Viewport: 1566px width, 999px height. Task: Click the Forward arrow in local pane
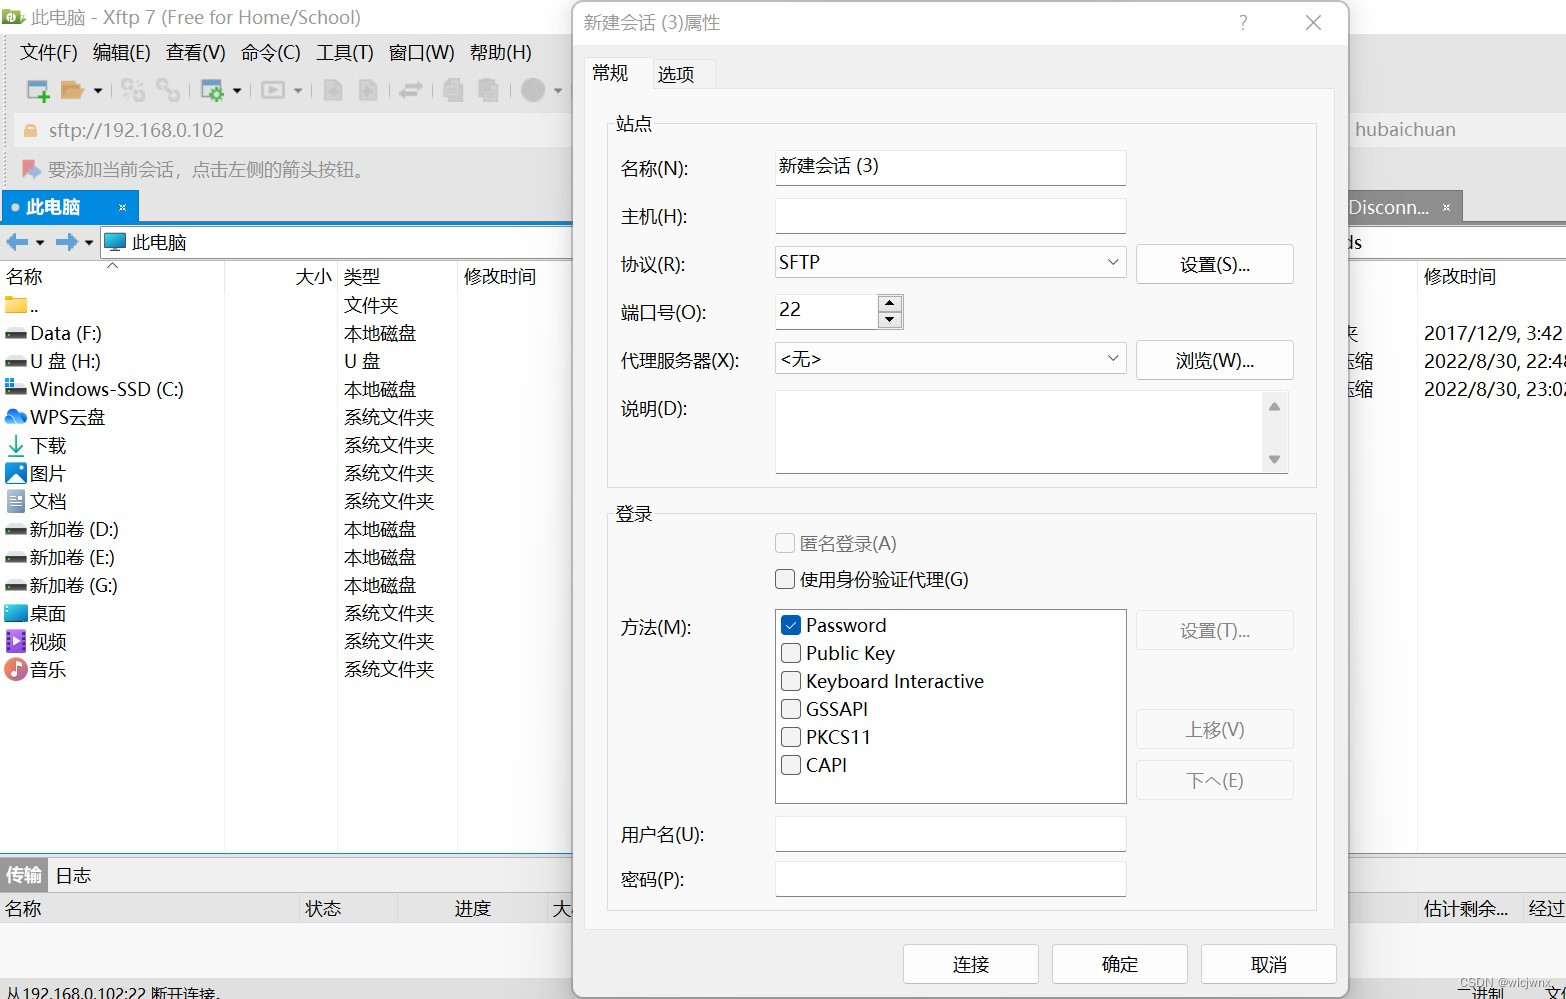[67, 242]
